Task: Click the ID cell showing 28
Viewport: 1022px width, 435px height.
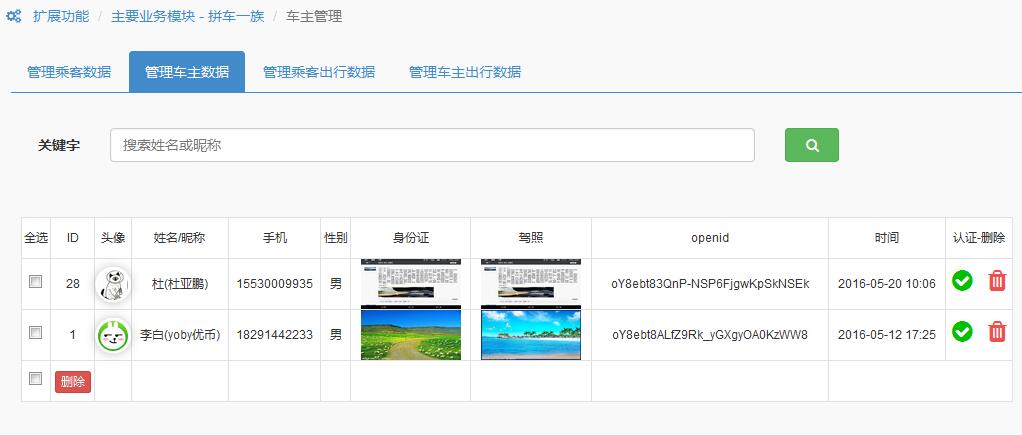Action: coord(72,284)
